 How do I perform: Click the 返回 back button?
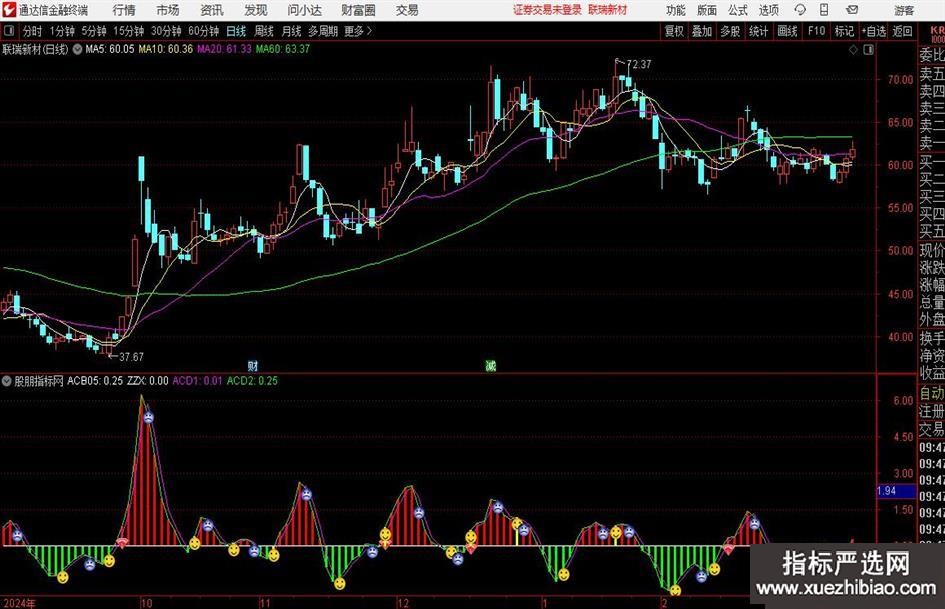902,31
